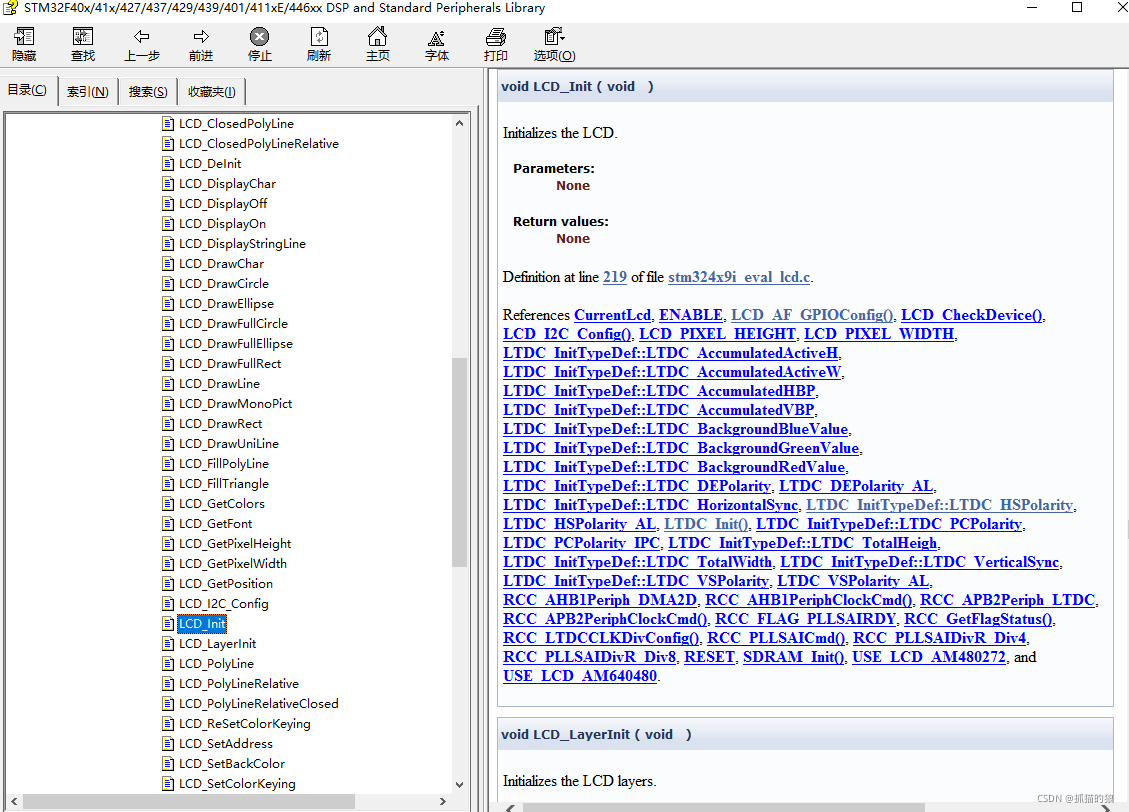The height and width of the screenshot is (812, 1129).
Task: Switch to the 索引(N) index tab
Action: (x=88, y=91)
